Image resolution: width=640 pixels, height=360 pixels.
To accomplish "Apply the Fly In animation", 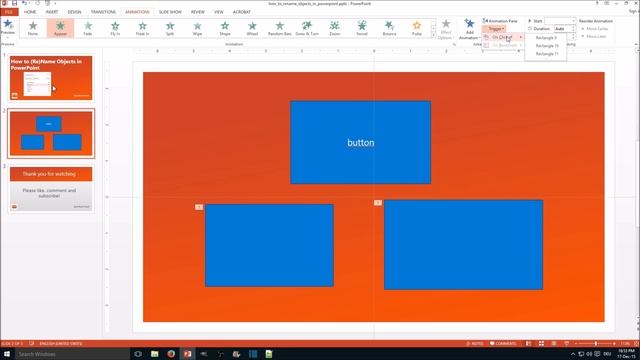I will (x=115, y=28).
